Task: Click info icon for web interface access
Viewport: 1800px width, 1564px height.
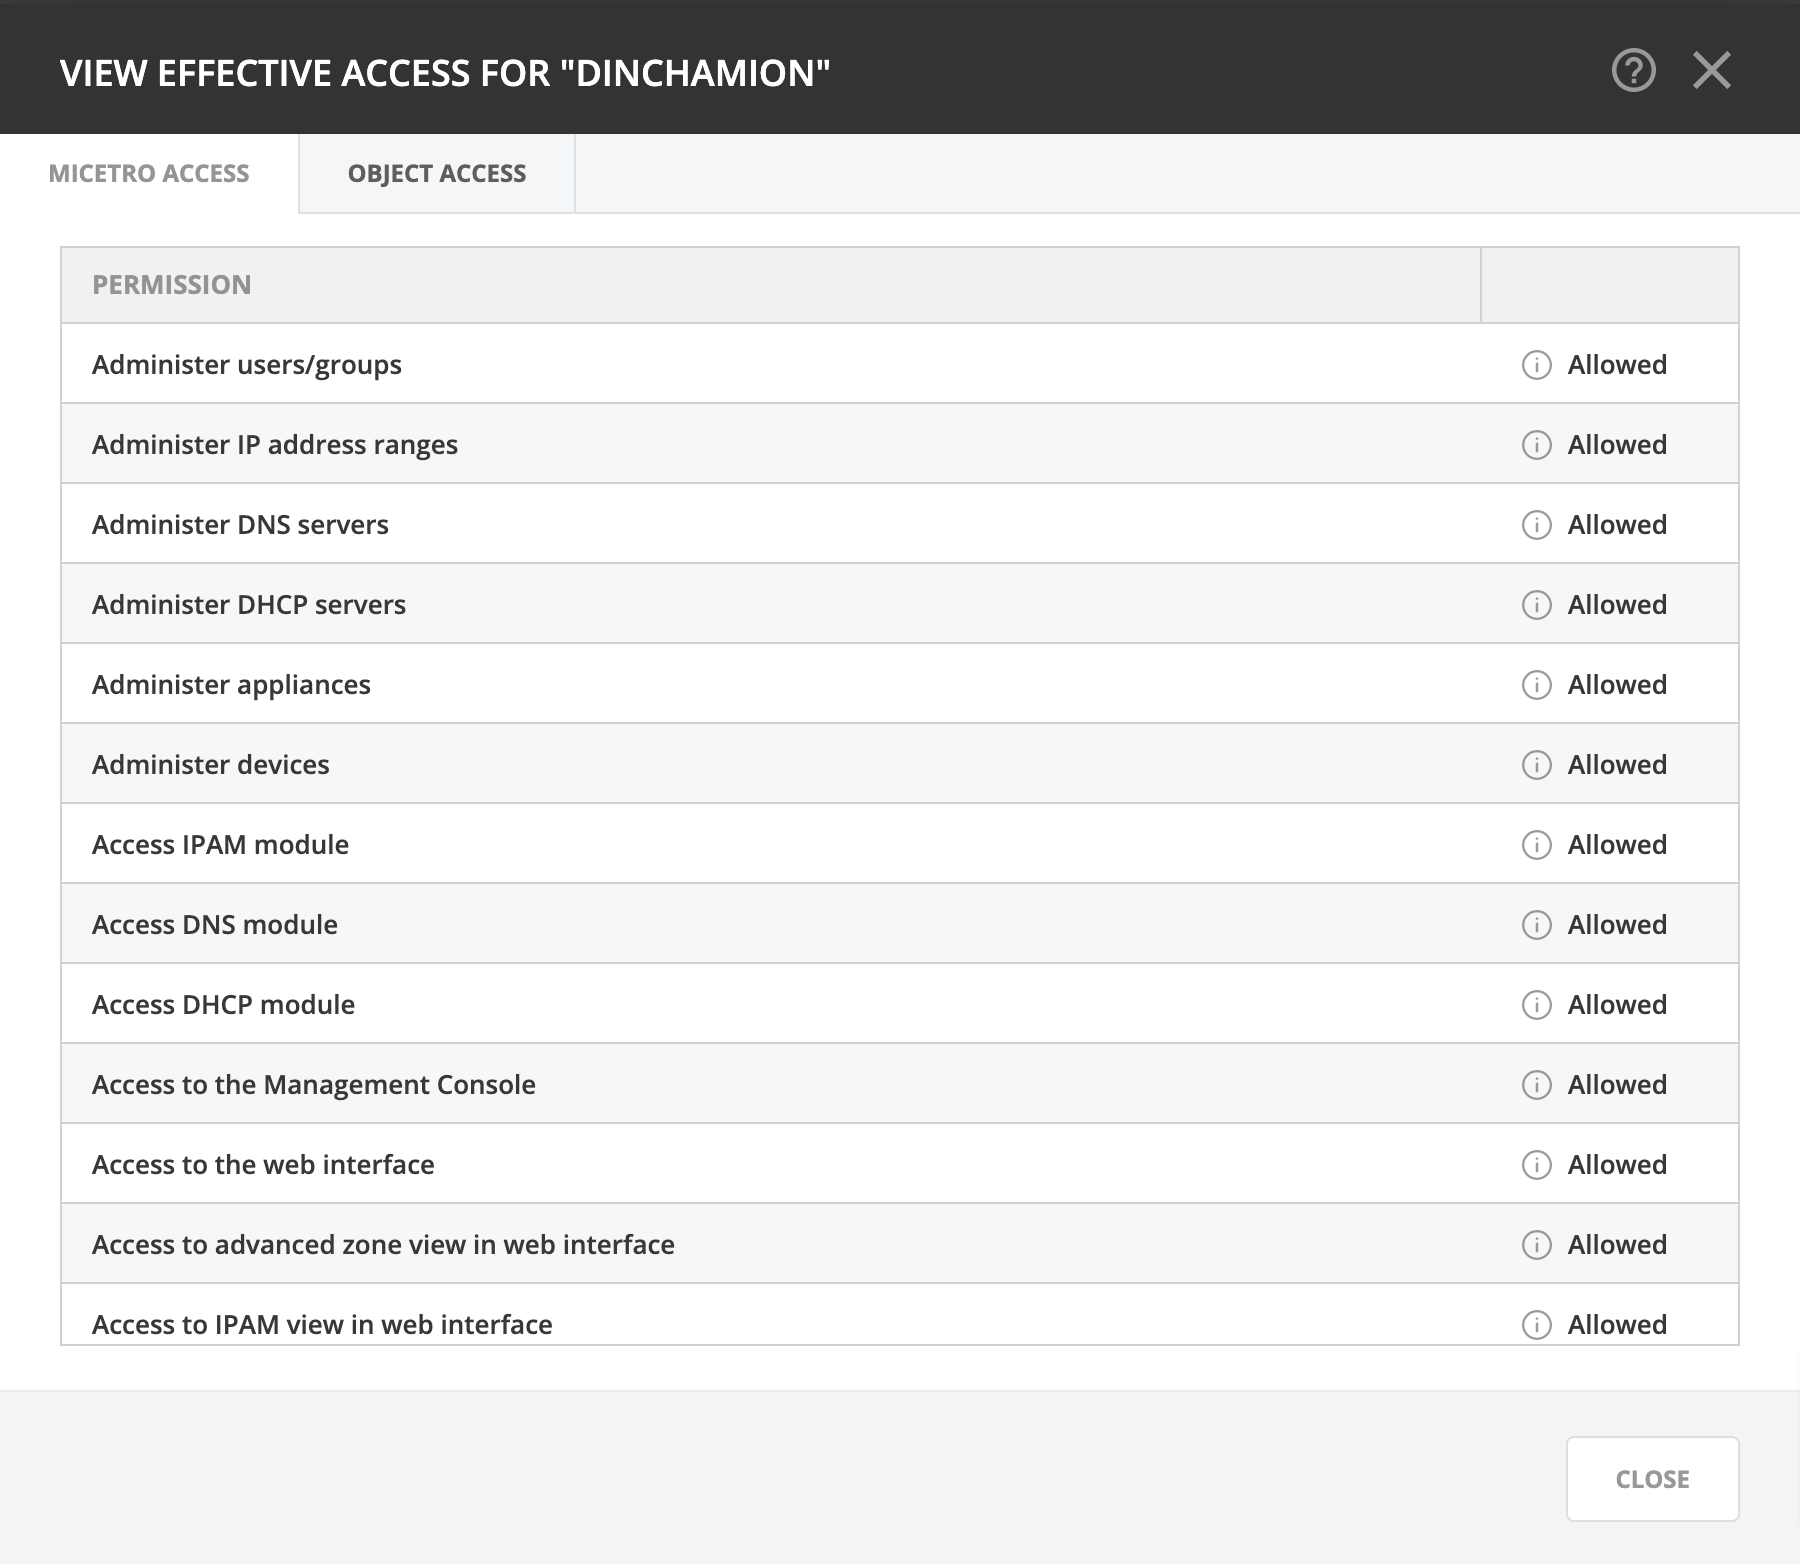Action: coord(1536,1165)
